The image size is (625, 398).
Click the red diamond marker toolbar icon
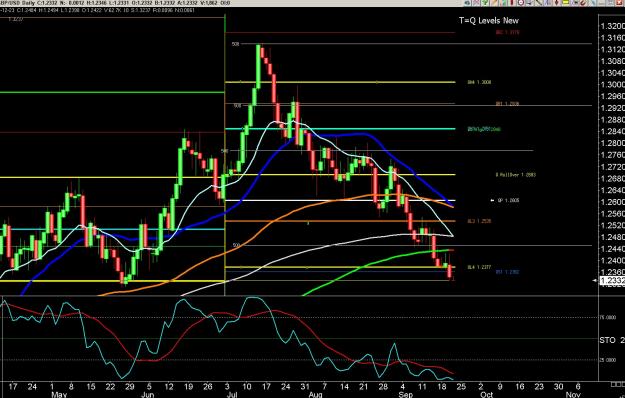pyautogui.click(x=556, y=2)
